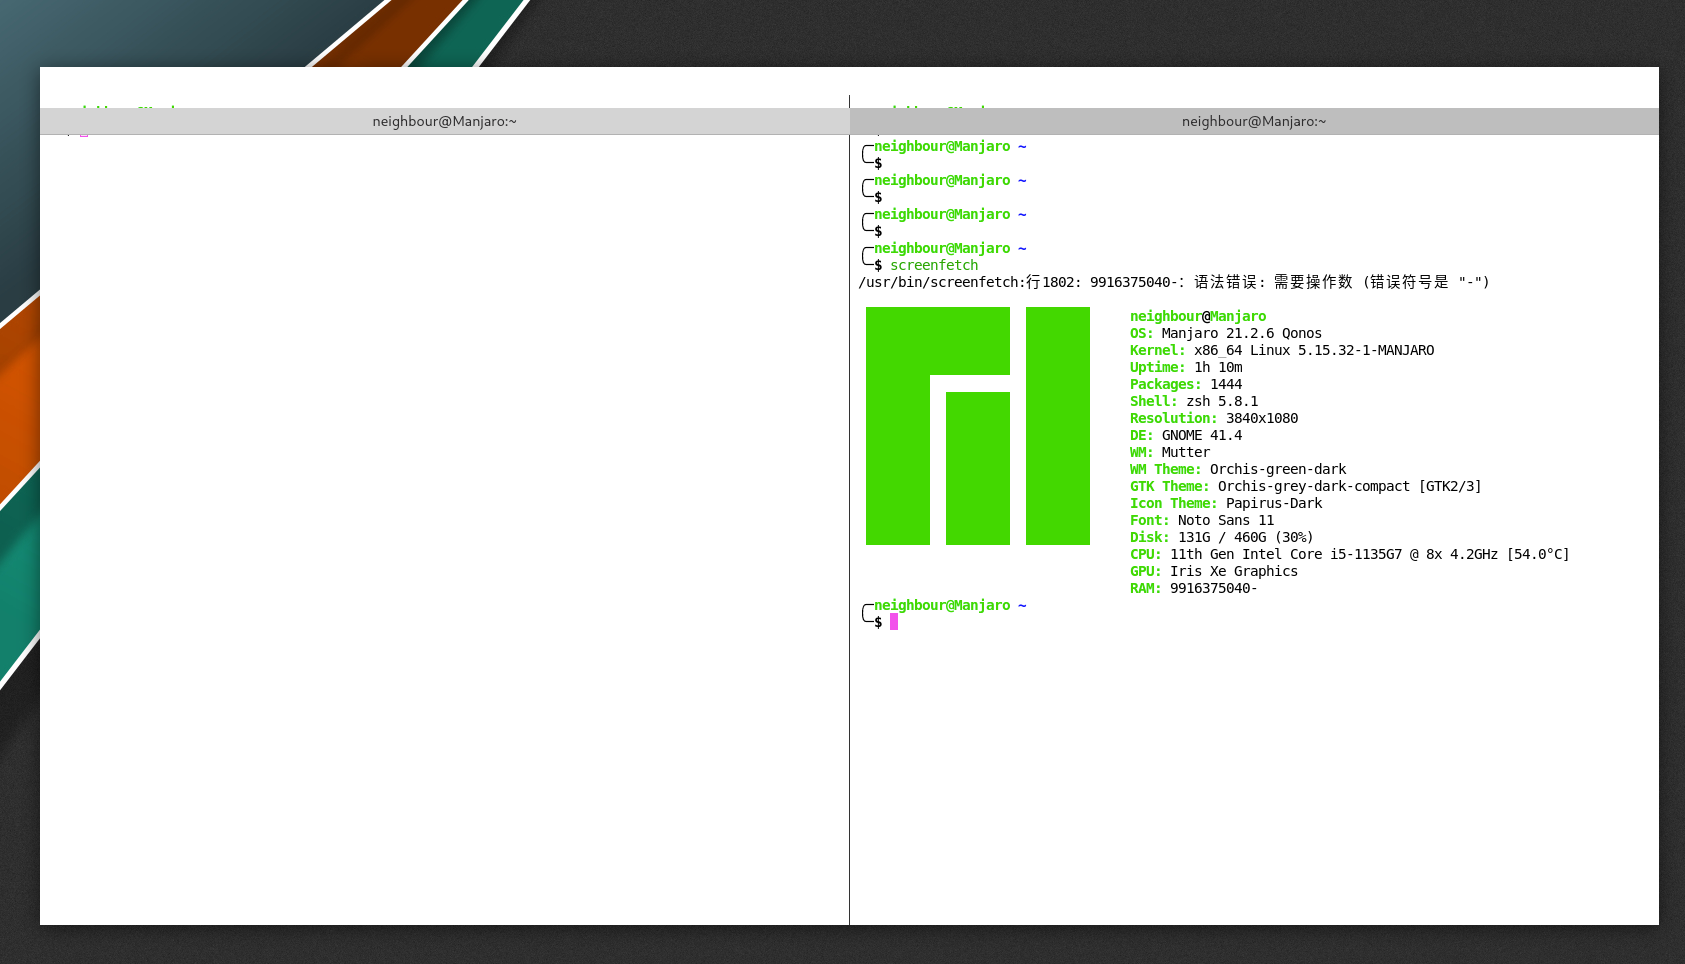Click the 'GPU: Iris Xe Graphics' line
The height and width of the screenshot is (964, 1685).
[x=1214, y=571]
